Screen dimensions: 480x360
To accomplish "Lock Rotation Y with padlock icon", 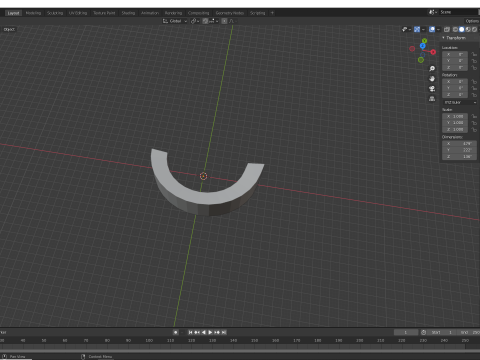I will click(x=474, y=88).
